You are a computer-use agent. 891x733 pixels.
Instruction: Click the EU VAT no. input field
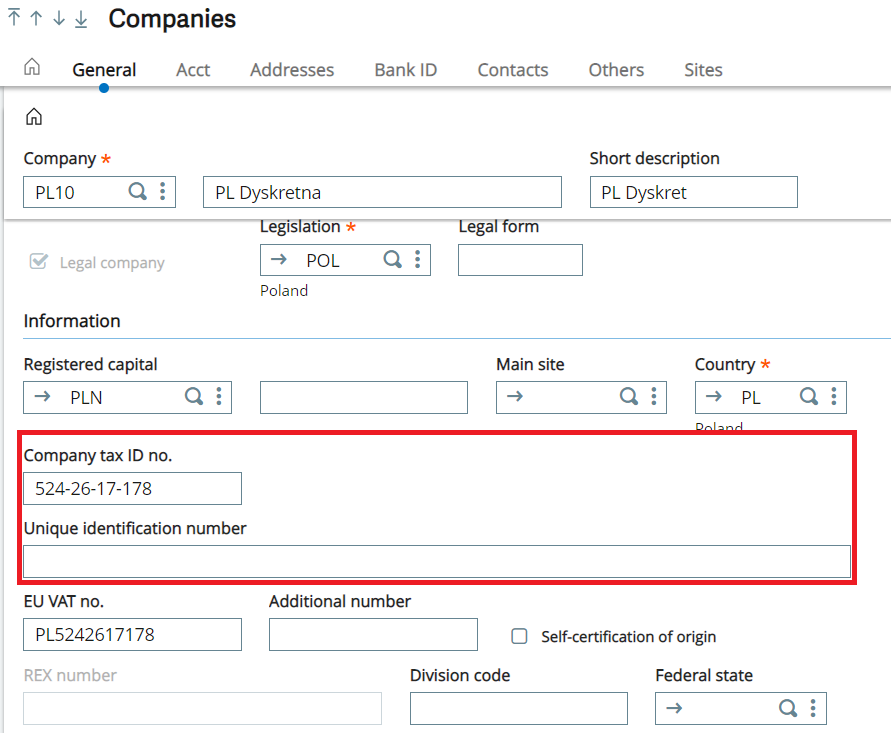(132, 634)
